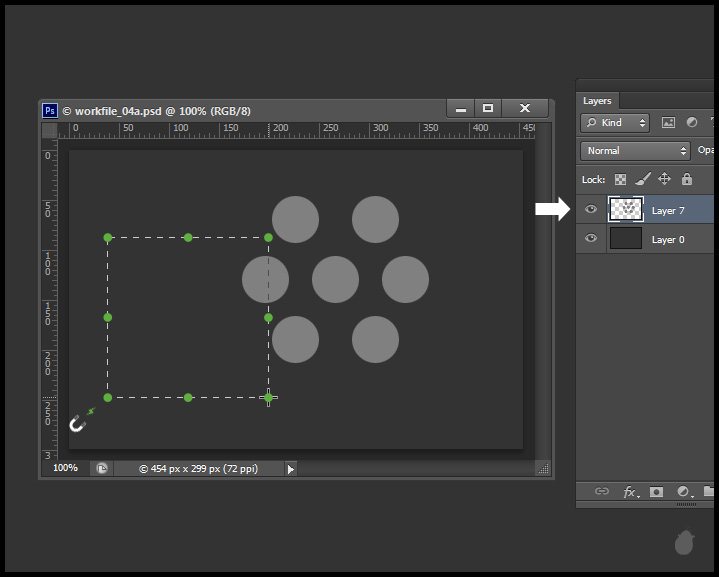This screenshot has height=577, width=719.
Task: Click the adjustment layer filter icon
Action: (690, 123)
